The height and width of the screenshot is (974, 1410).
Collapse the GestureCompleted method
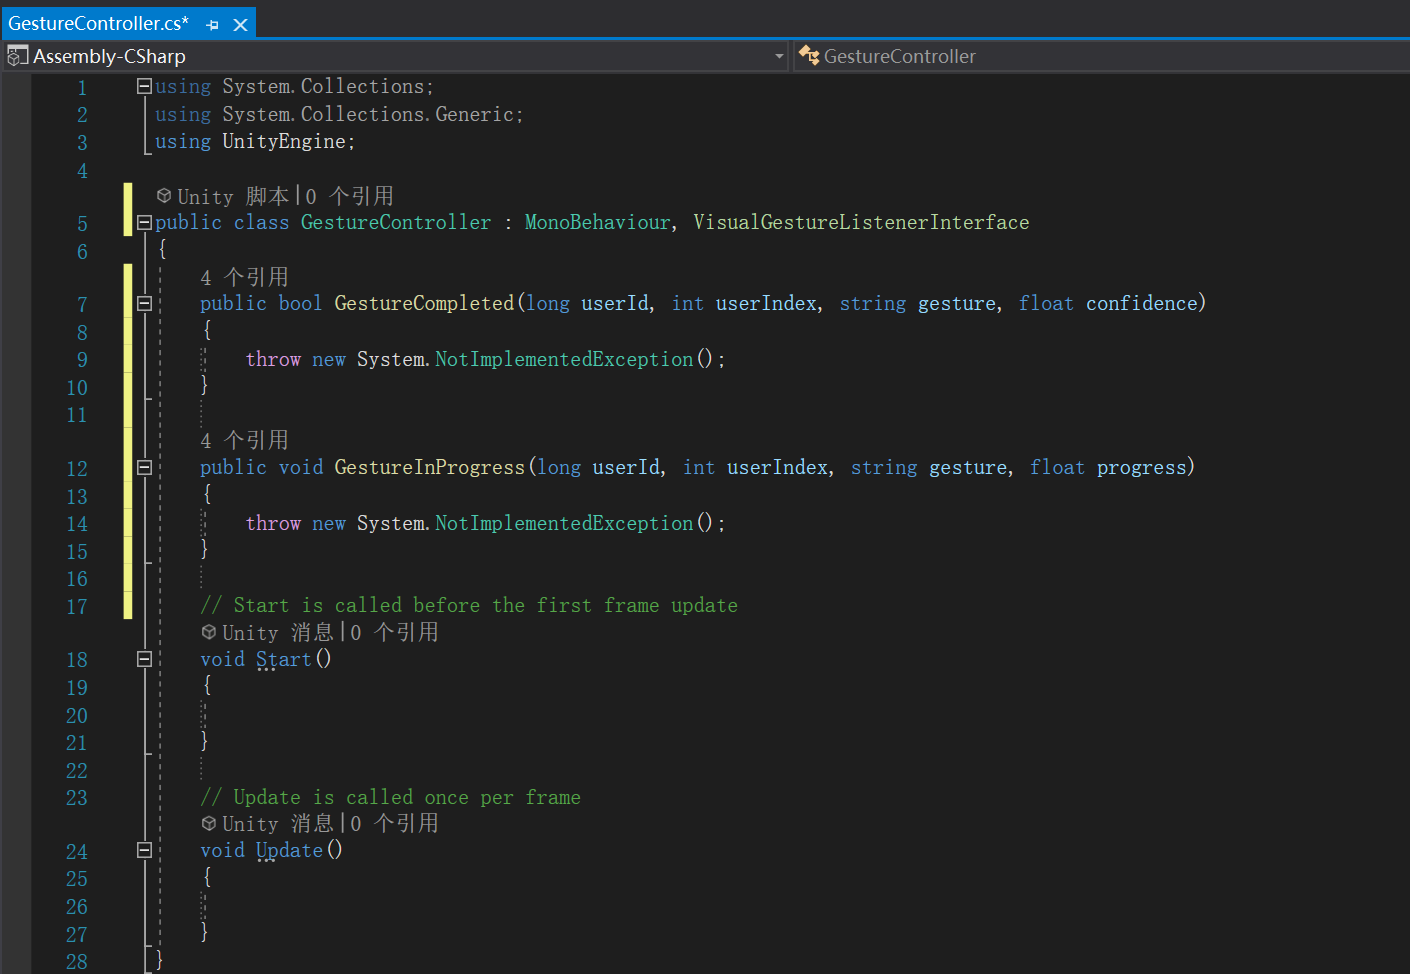[x=143, y=302]
